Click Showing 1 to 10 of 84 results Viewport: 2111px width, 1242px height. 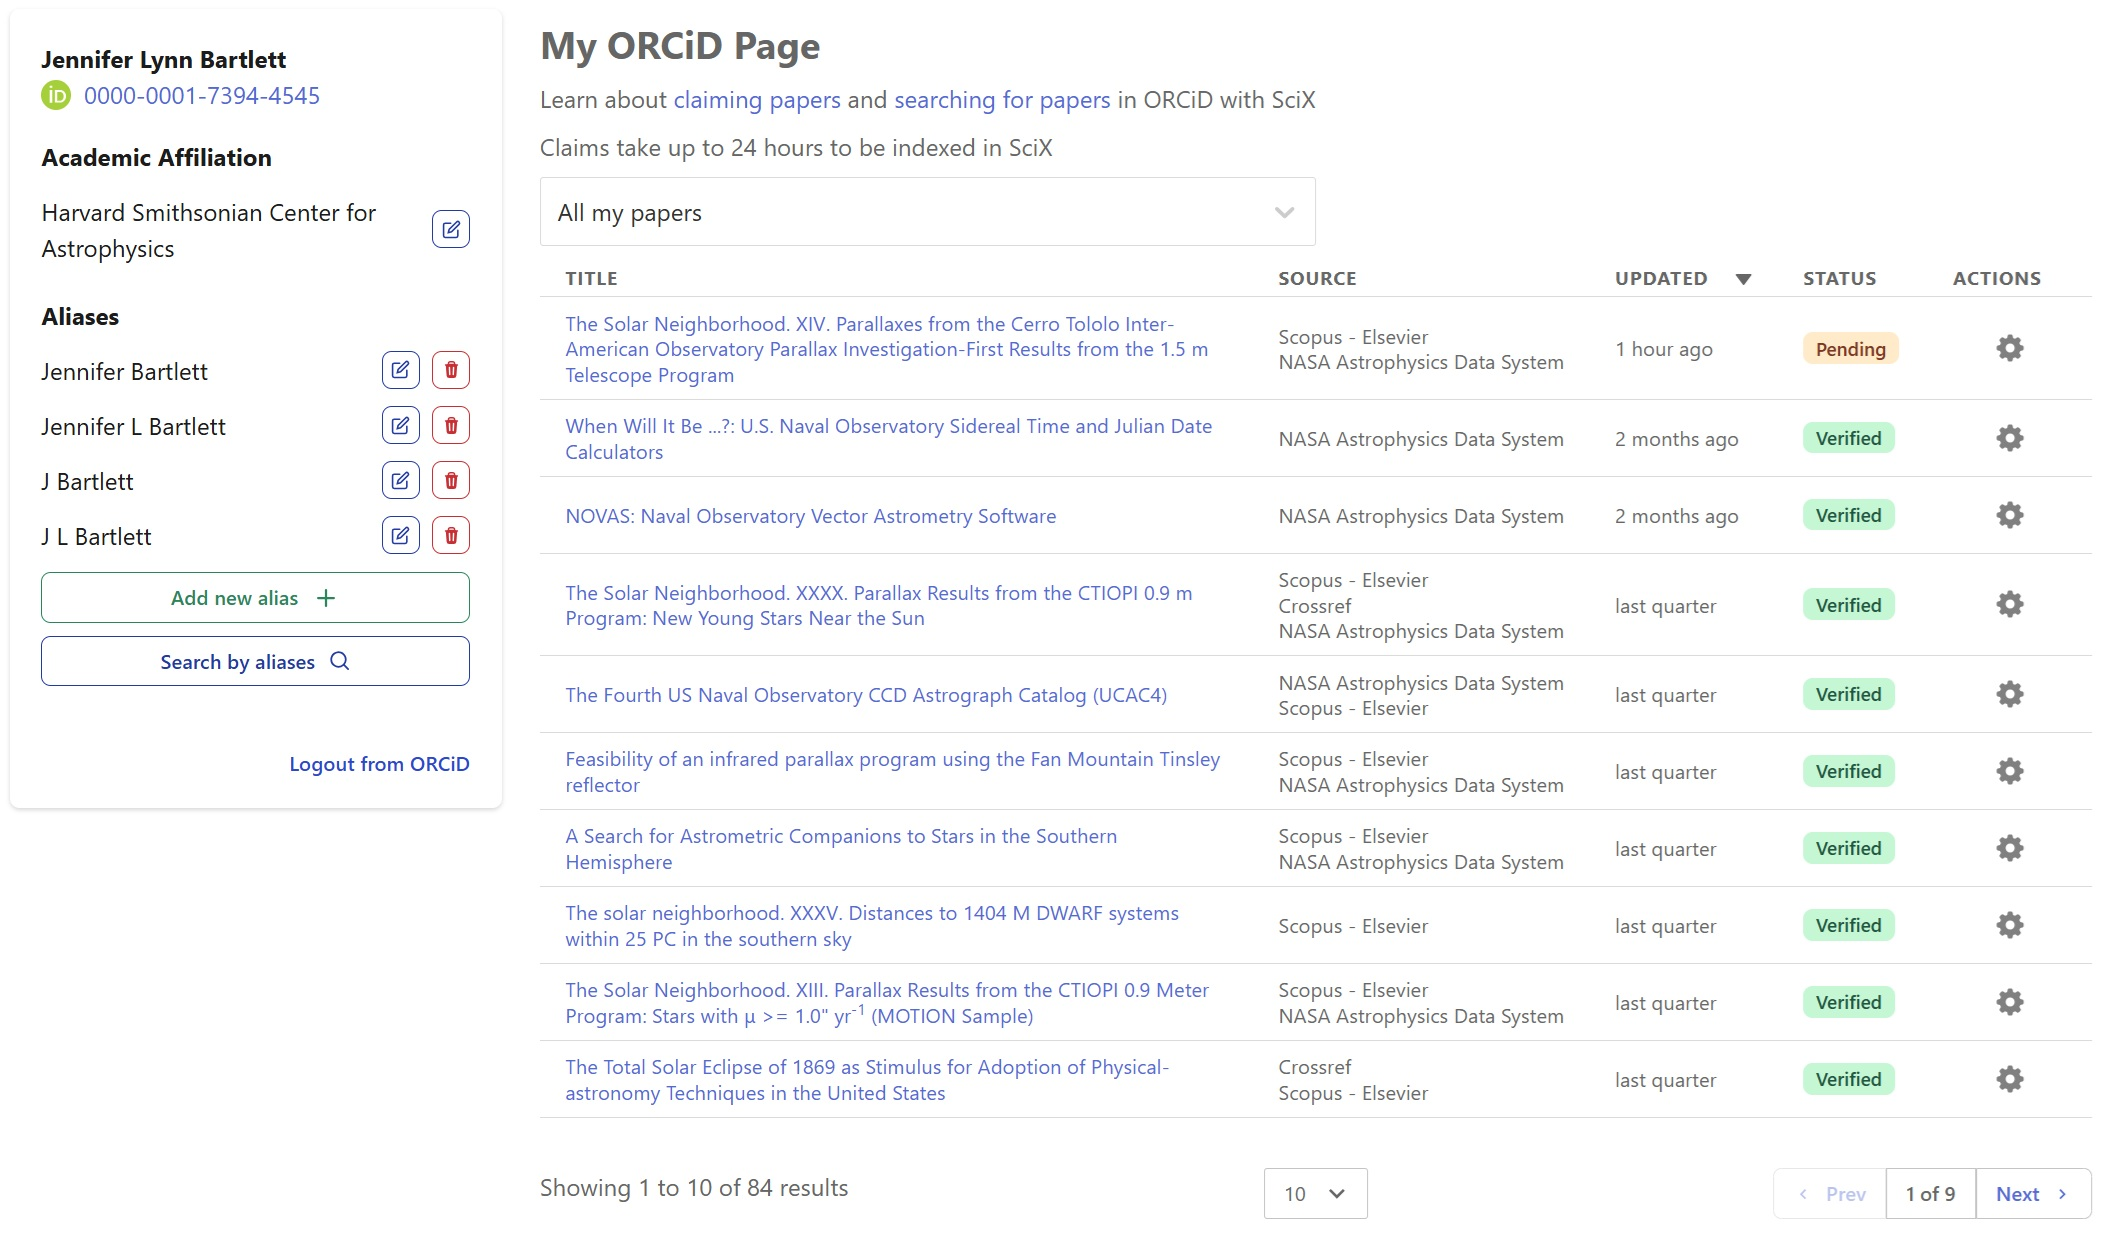(694, 1188)
